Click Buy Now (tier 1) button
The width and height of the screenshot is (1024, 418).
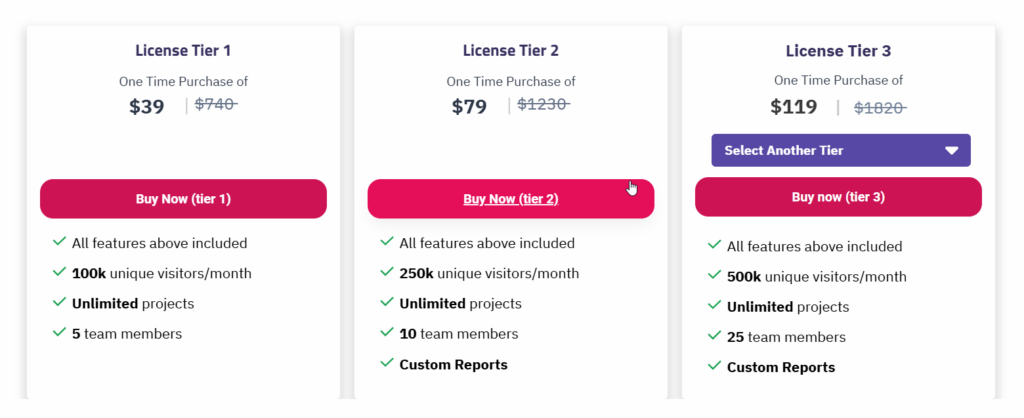click(183, 199)
